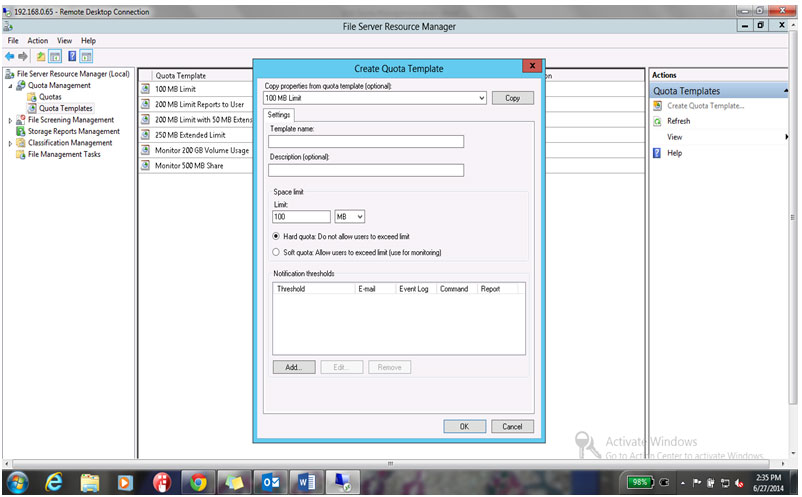Image resolution: width=802 pixels, height=497 pixels.
Task: Click the Template name field
Action: (366, 142)
